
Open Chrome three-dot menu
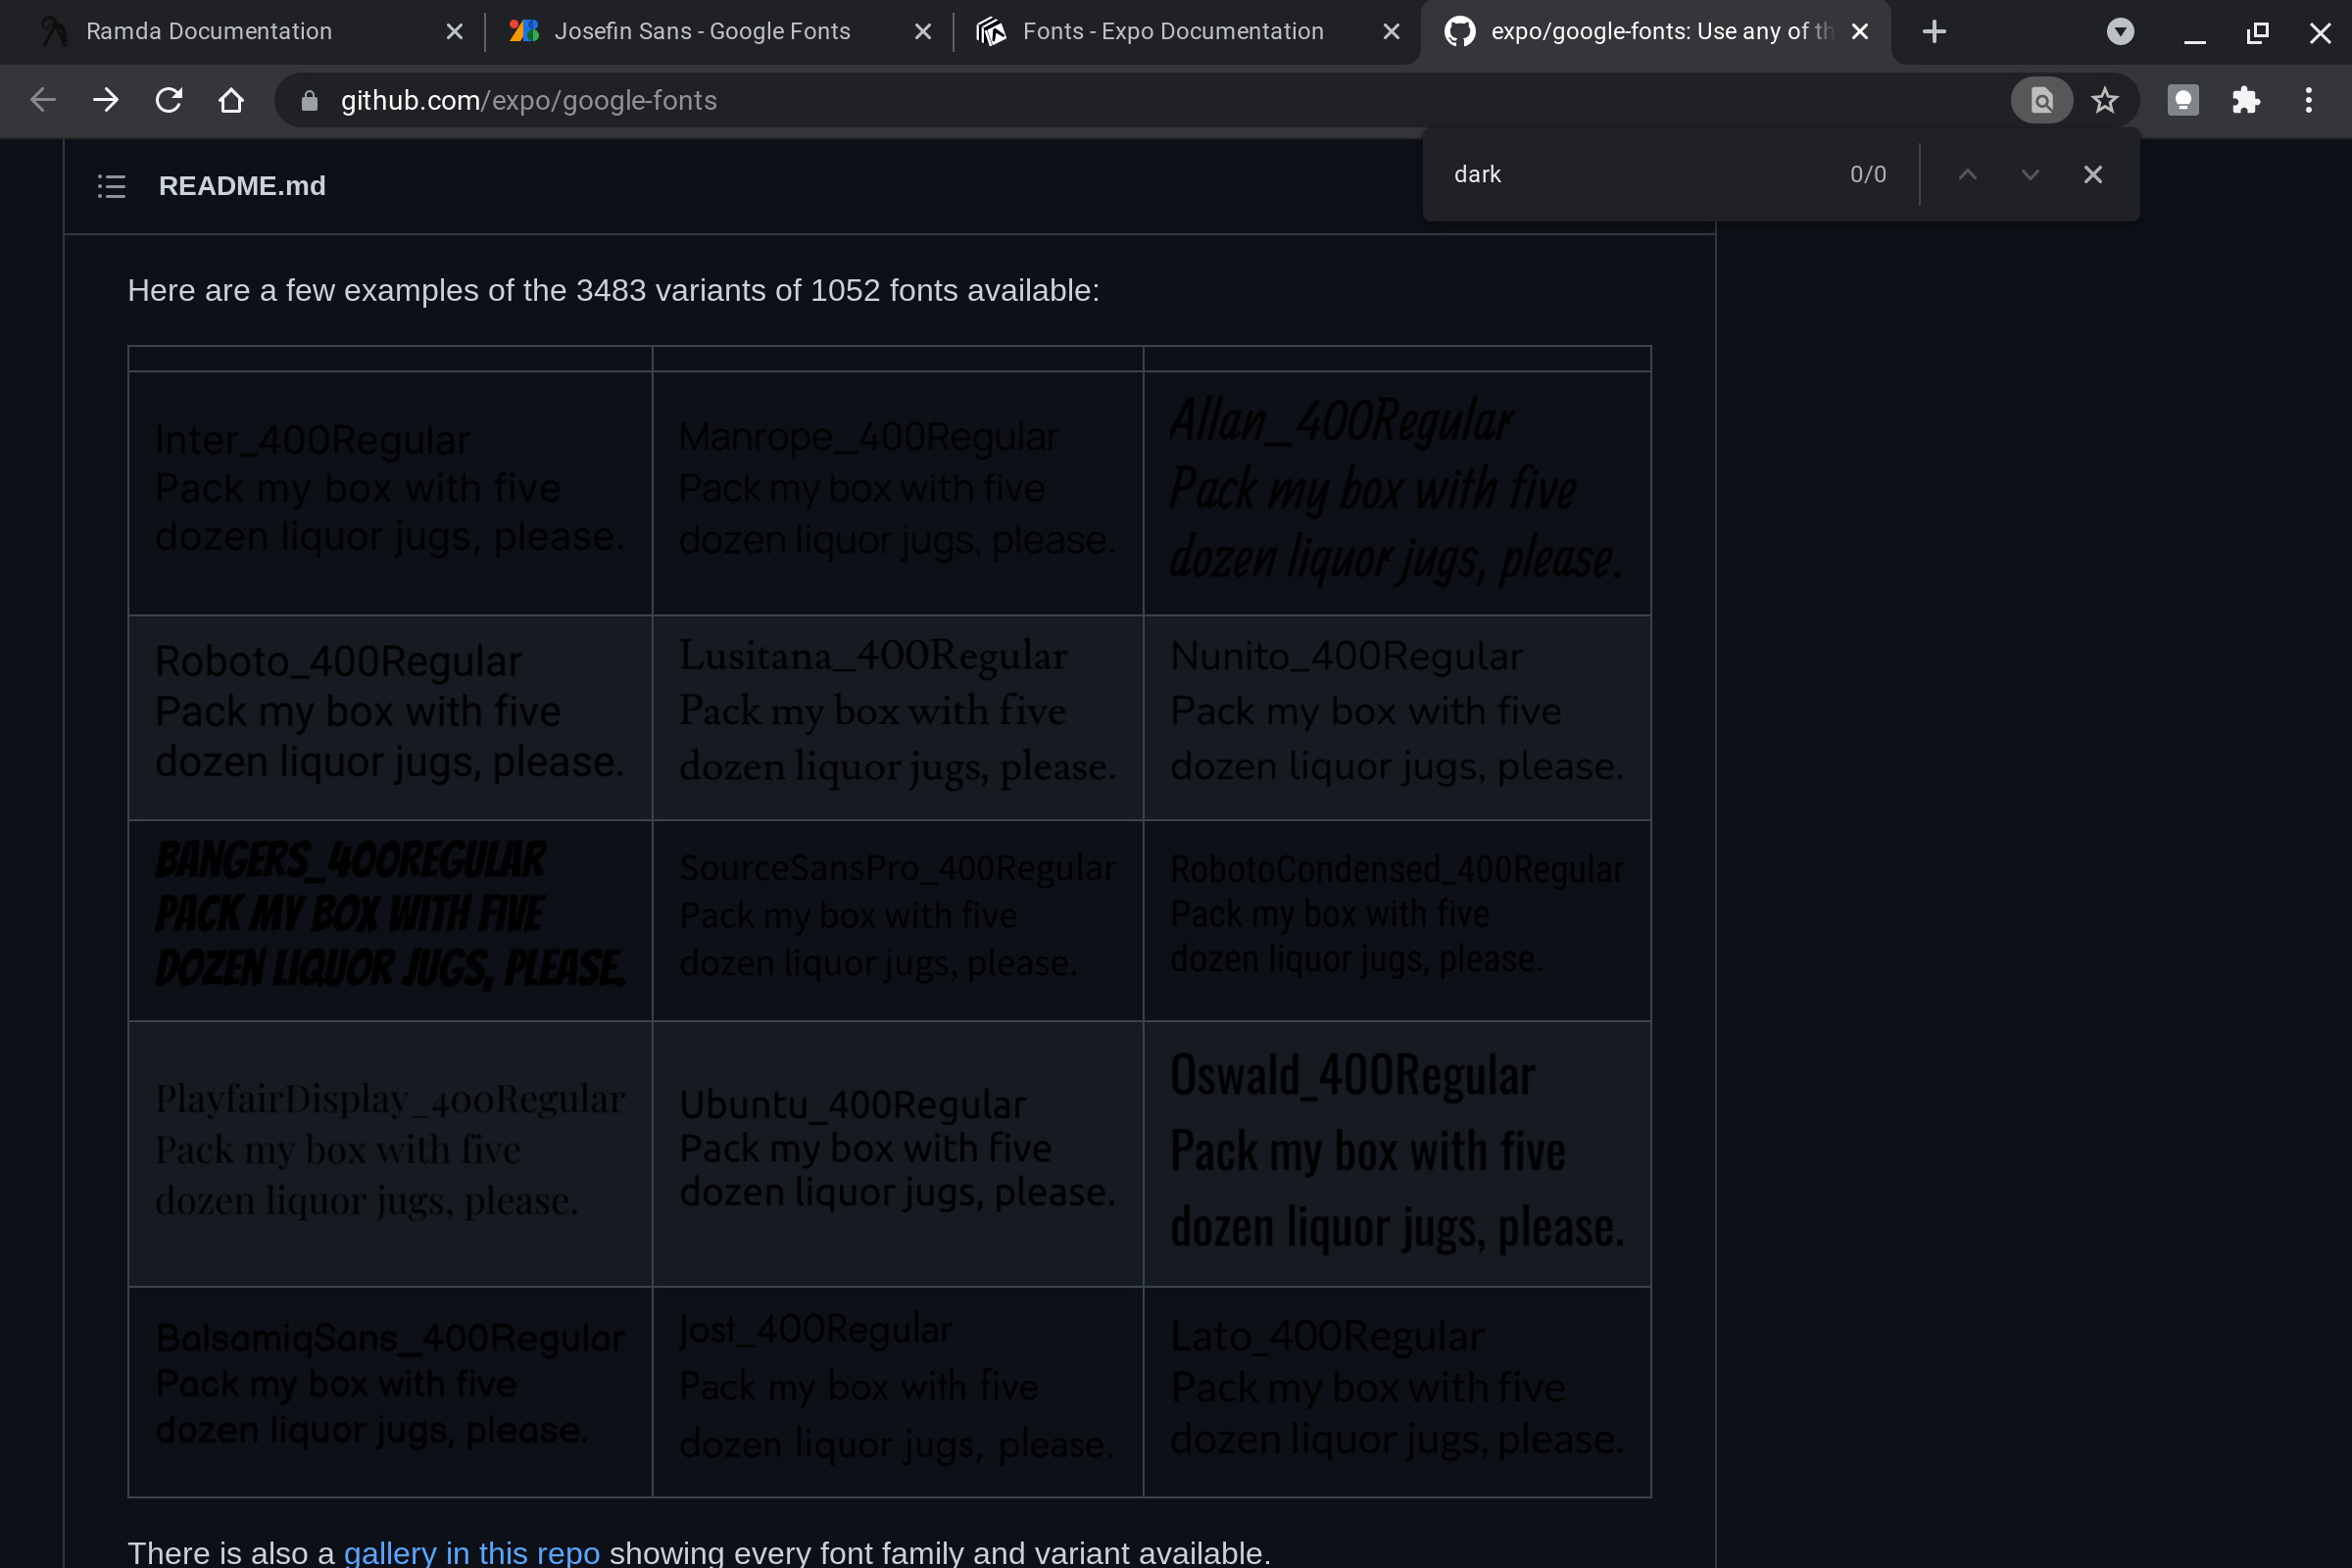tap(2309, 100)
